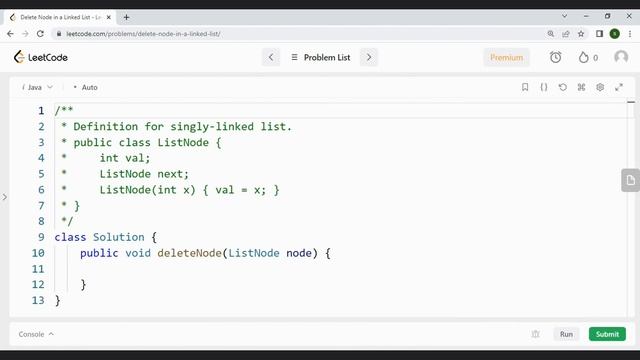Viewport: 640px width, 360px height.
Task: Open the tab search dropdown arrow
Action: (x=564, y=16)
